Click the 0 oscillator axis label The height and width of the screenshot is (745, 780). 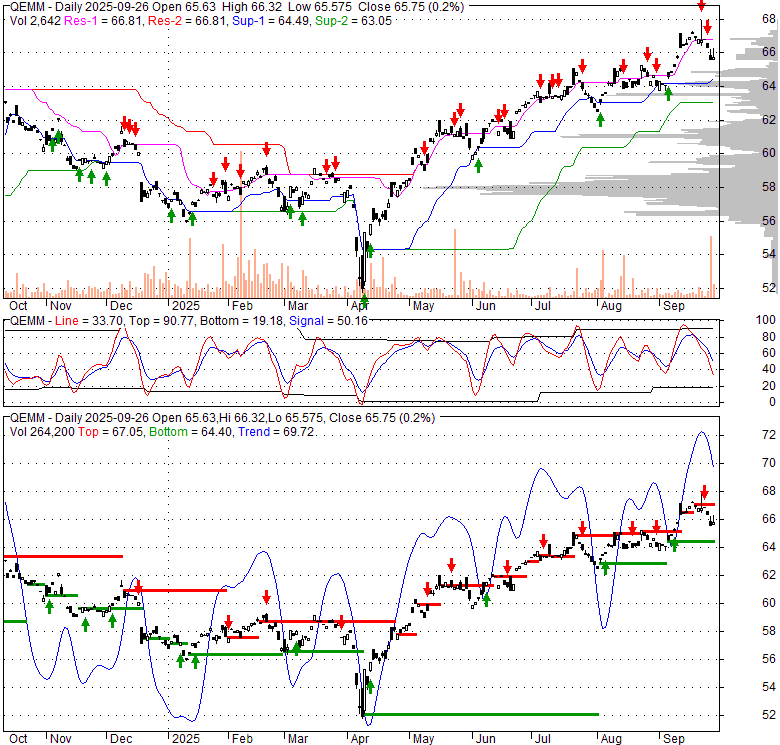point(772,401)
